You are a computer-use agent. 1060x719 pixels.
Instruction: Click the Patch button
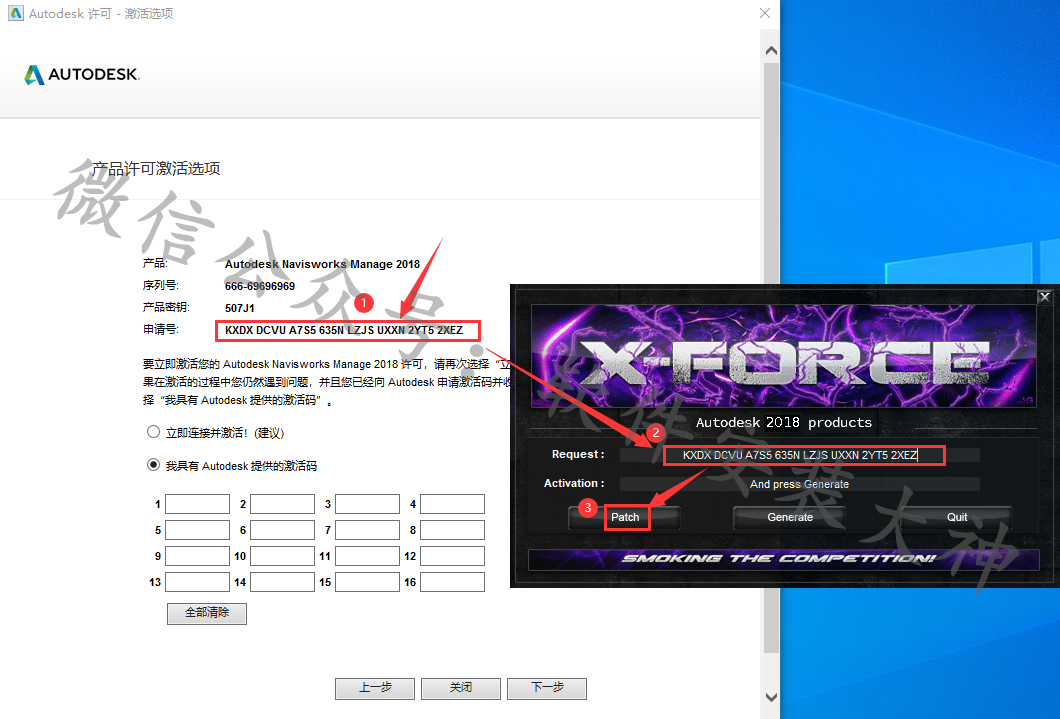tap(625, 517)
